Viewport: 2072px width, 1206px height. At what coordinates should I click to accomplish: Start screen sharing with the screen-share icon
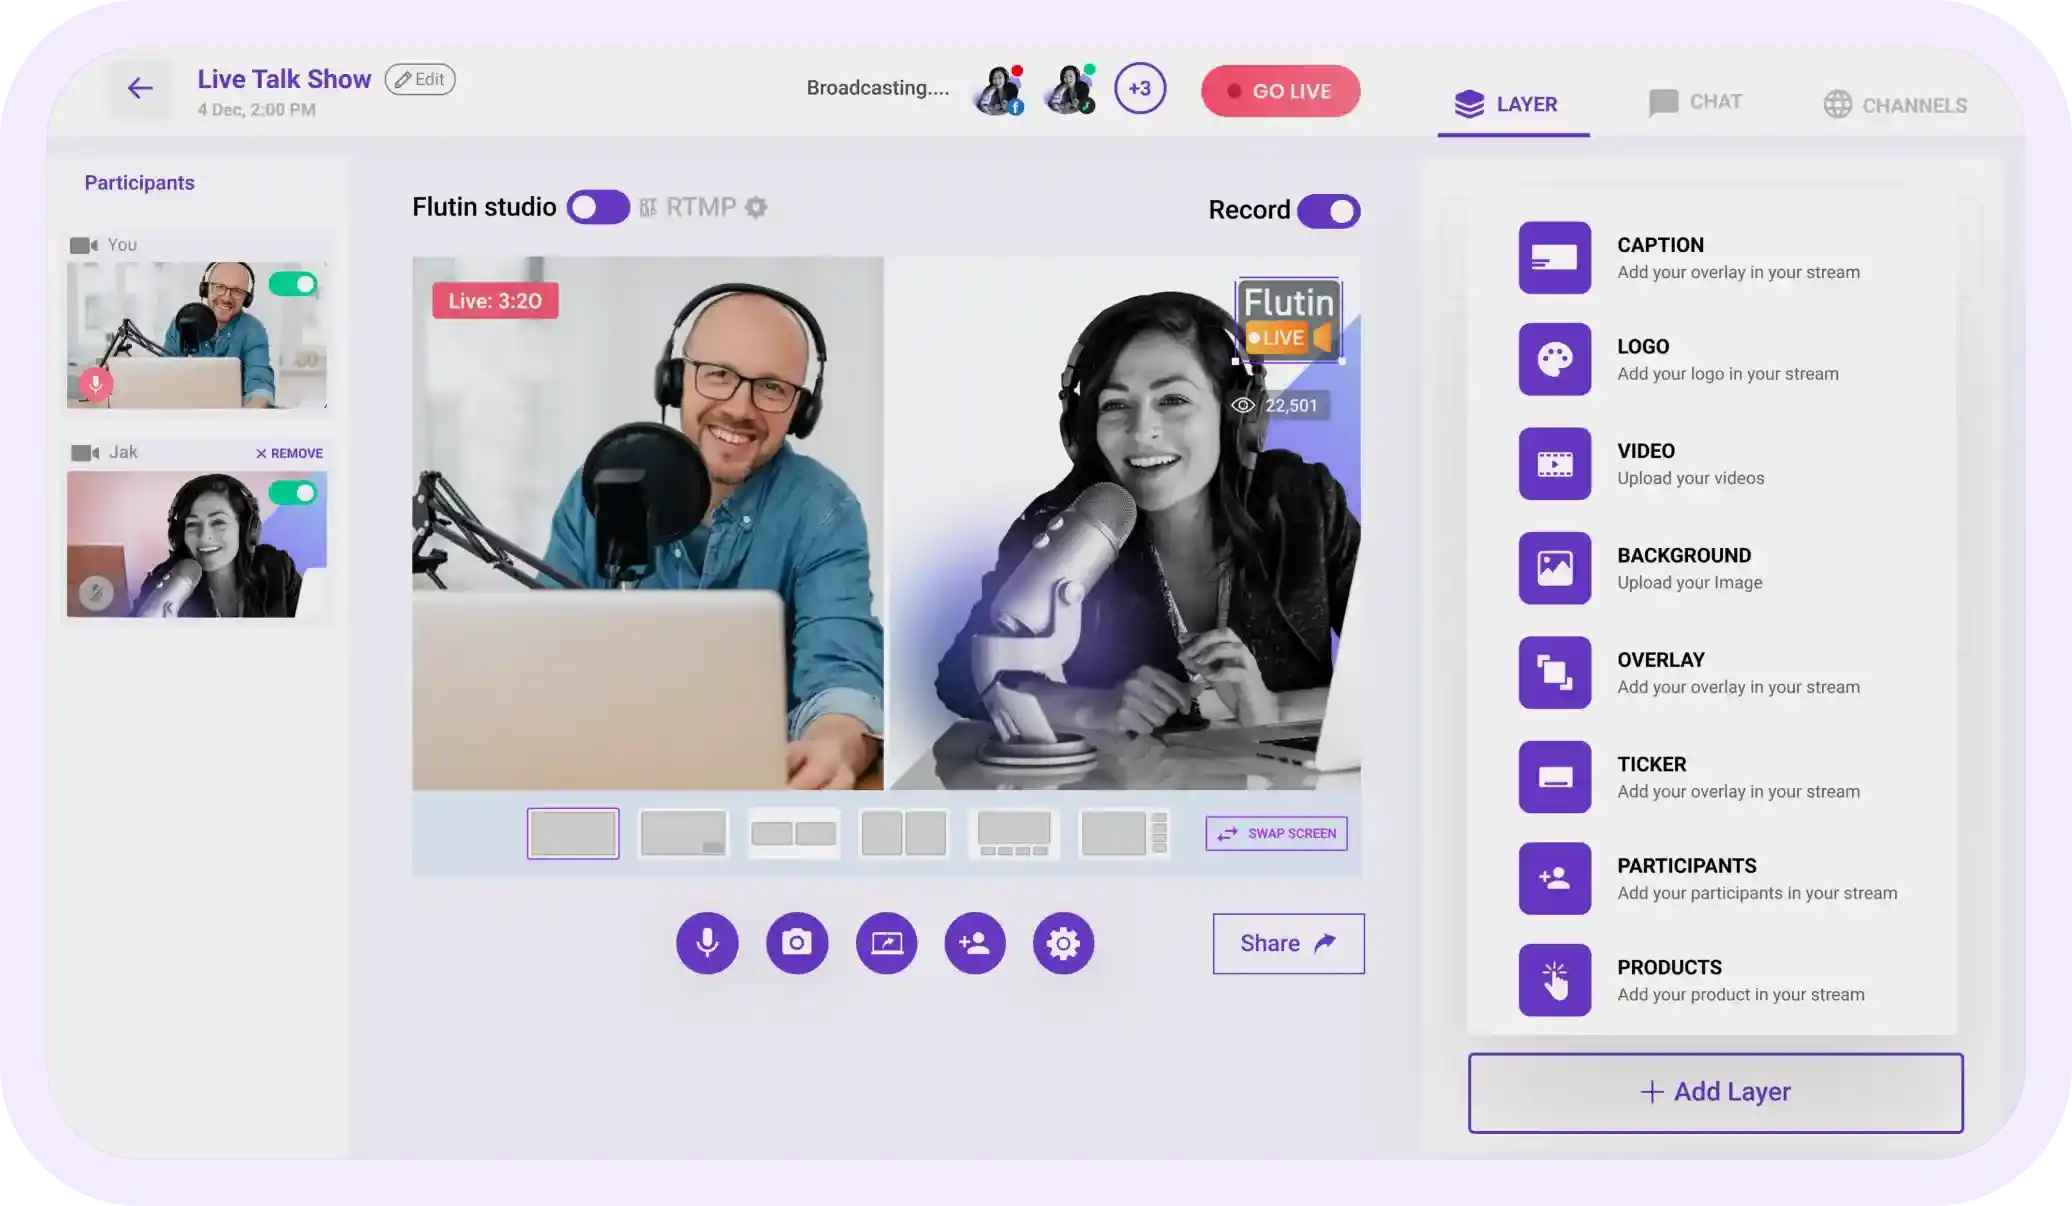(x=886, y=943)
